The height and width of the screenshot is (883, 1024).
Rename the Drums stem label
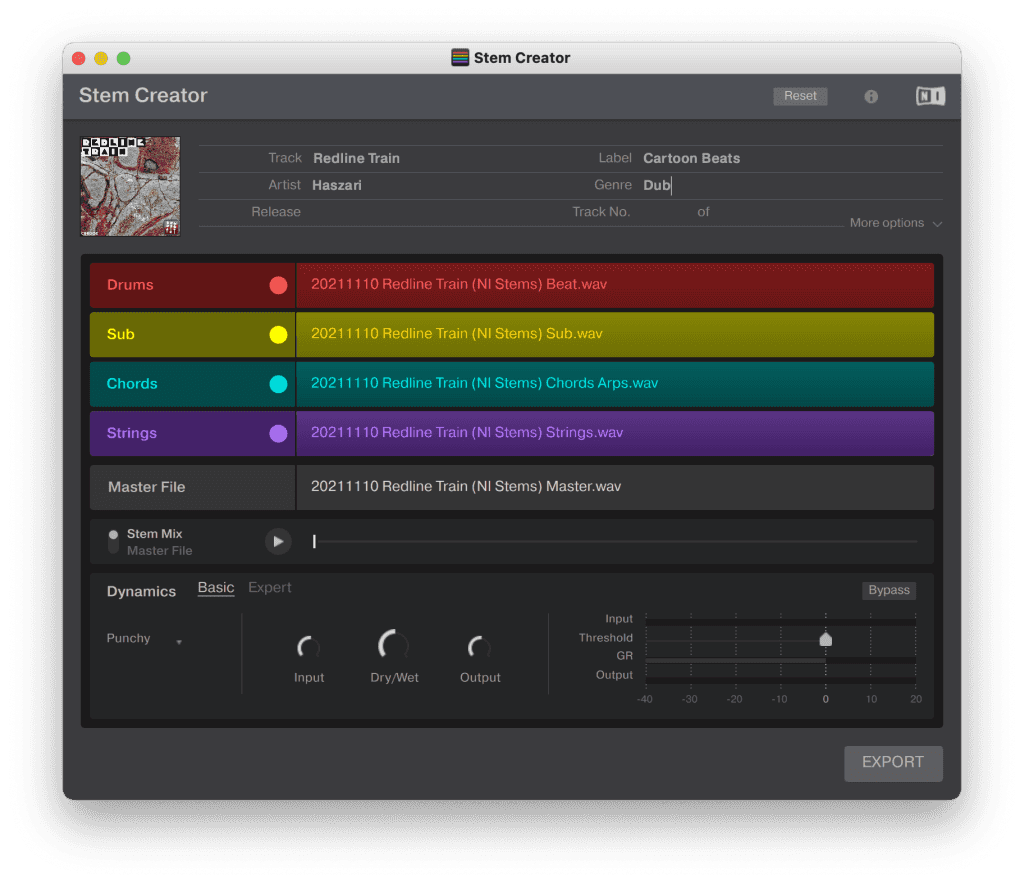point(130,285)
